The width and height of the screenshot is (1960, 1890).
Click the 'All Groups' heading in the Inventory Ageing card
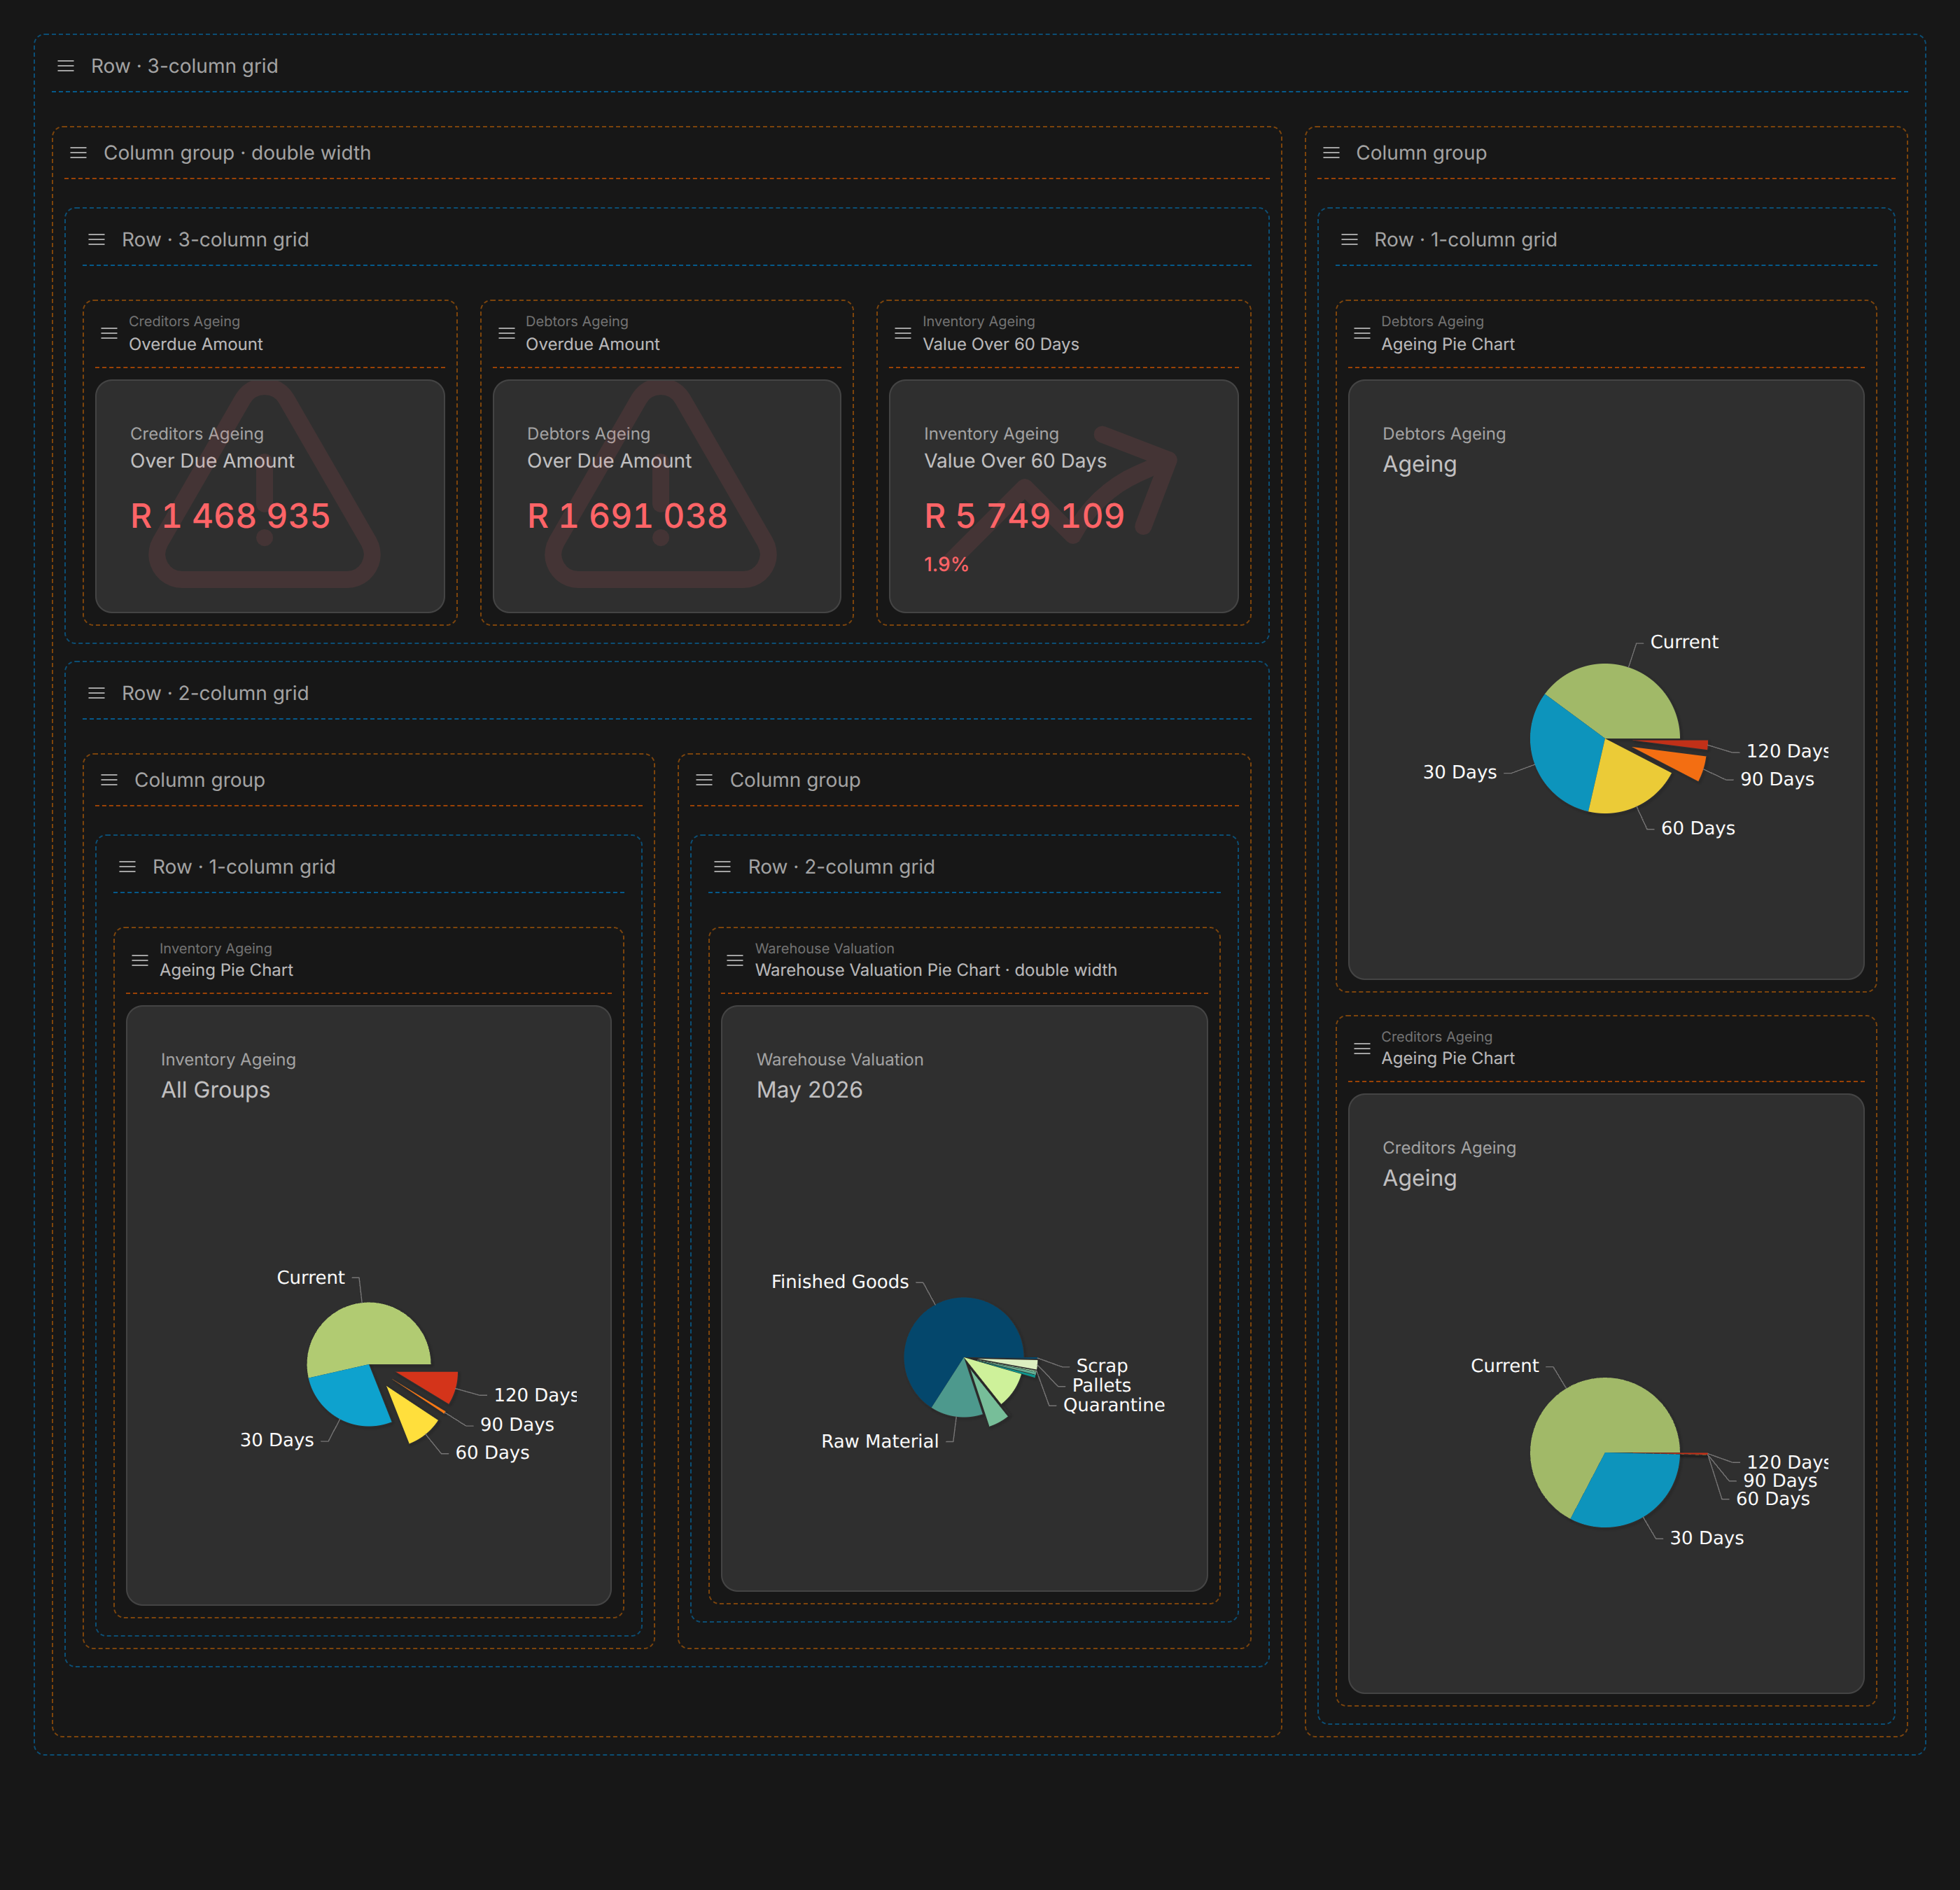click(x=215, y=1090)
